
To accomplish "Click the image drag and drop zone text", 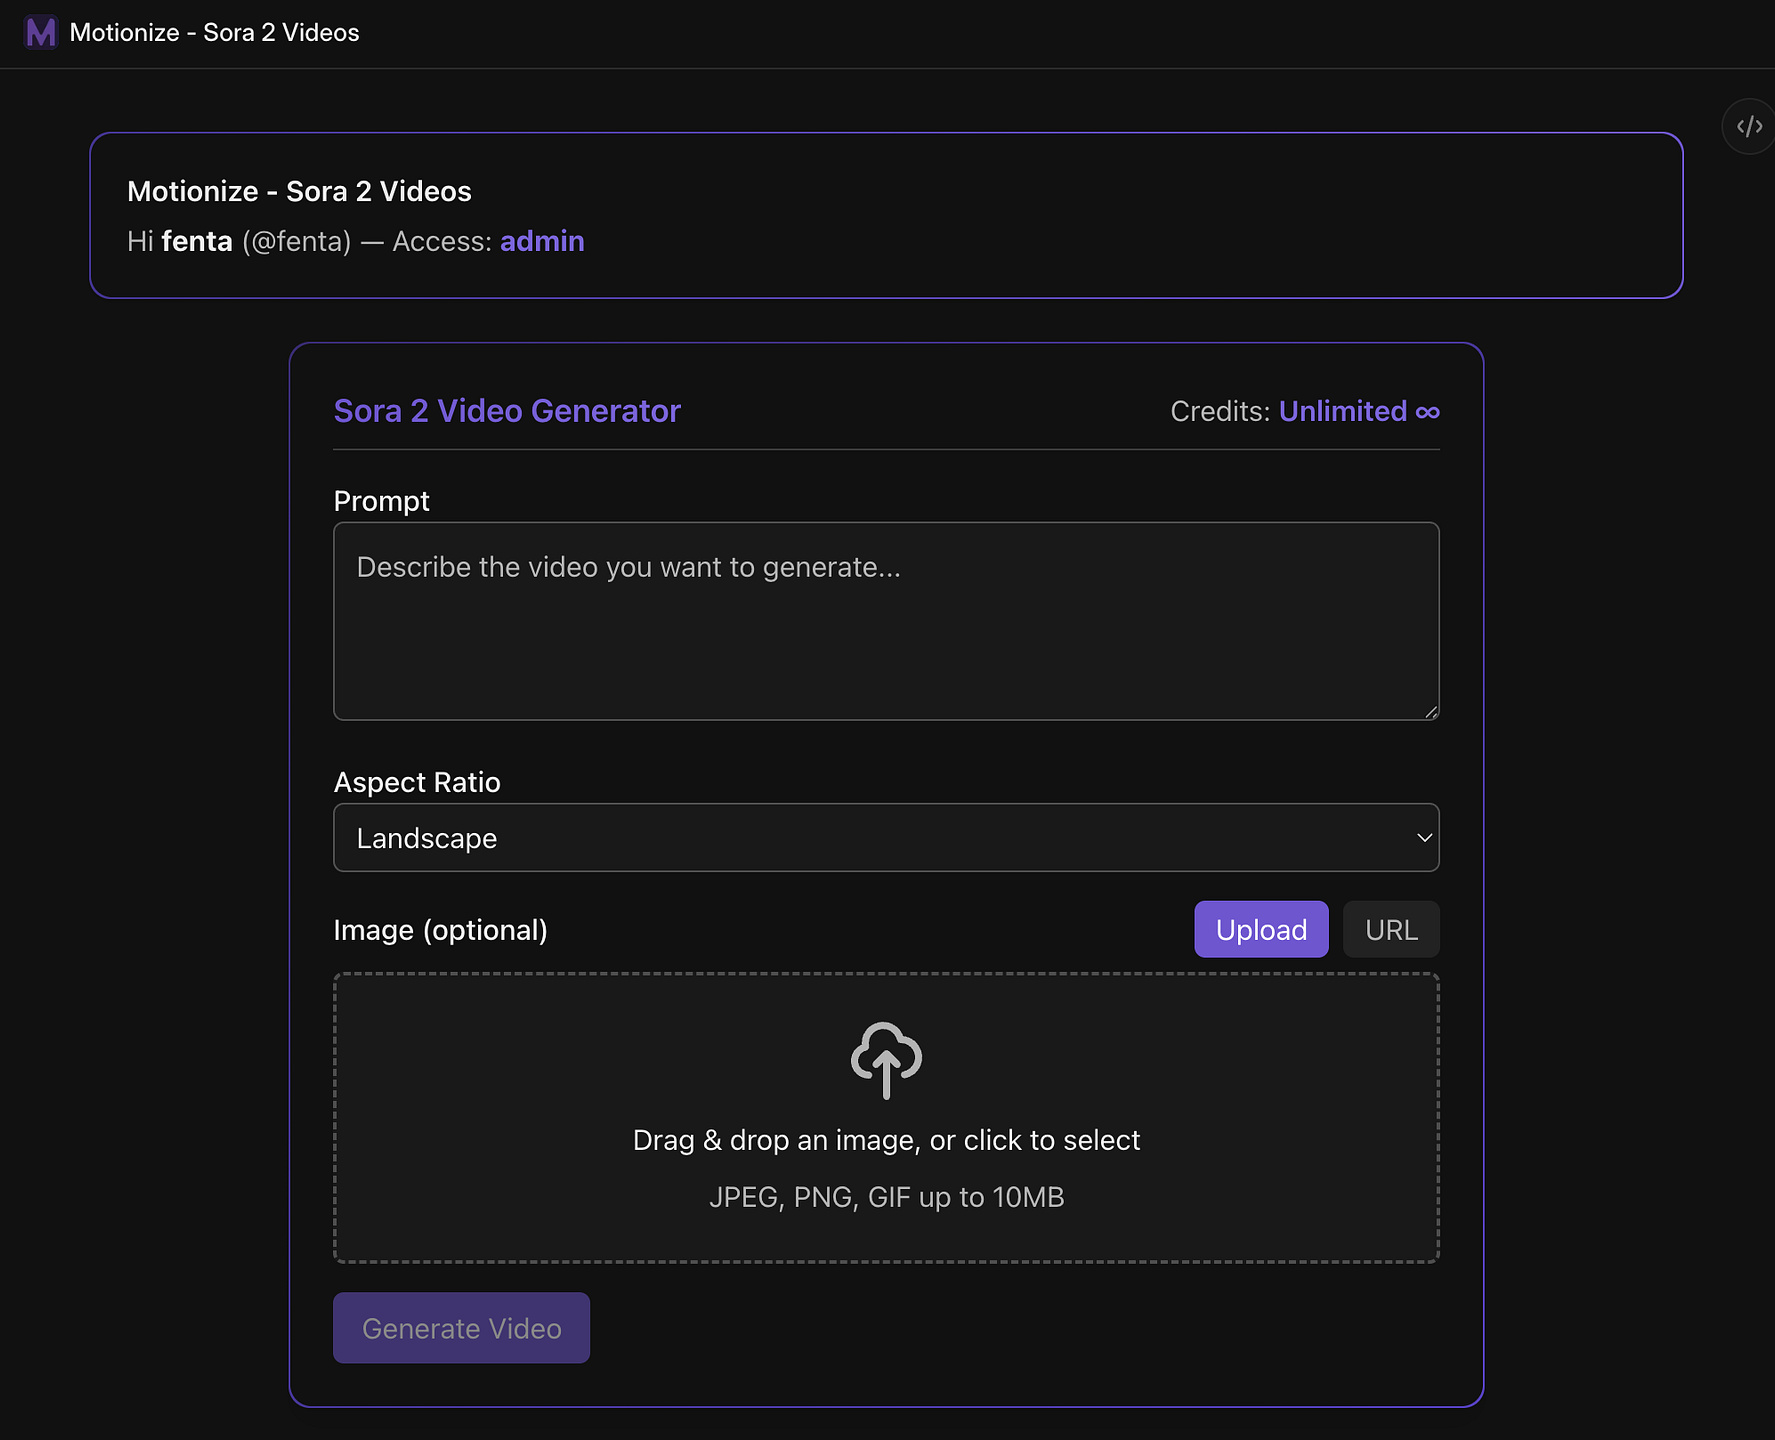I will pyautogui.click(x=886, y=1141).
